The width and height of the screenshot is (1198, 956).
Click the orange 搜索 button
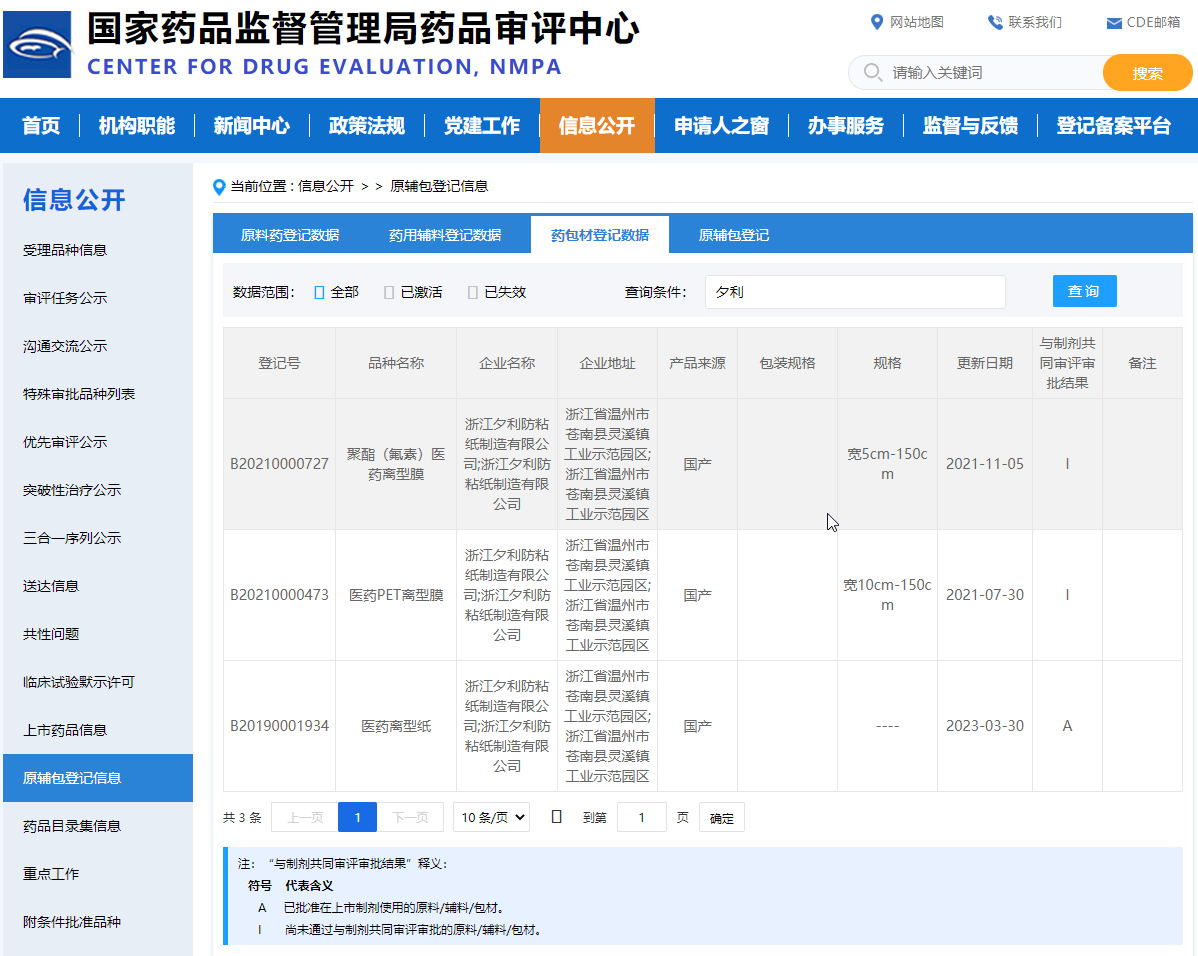[1147, 73]
